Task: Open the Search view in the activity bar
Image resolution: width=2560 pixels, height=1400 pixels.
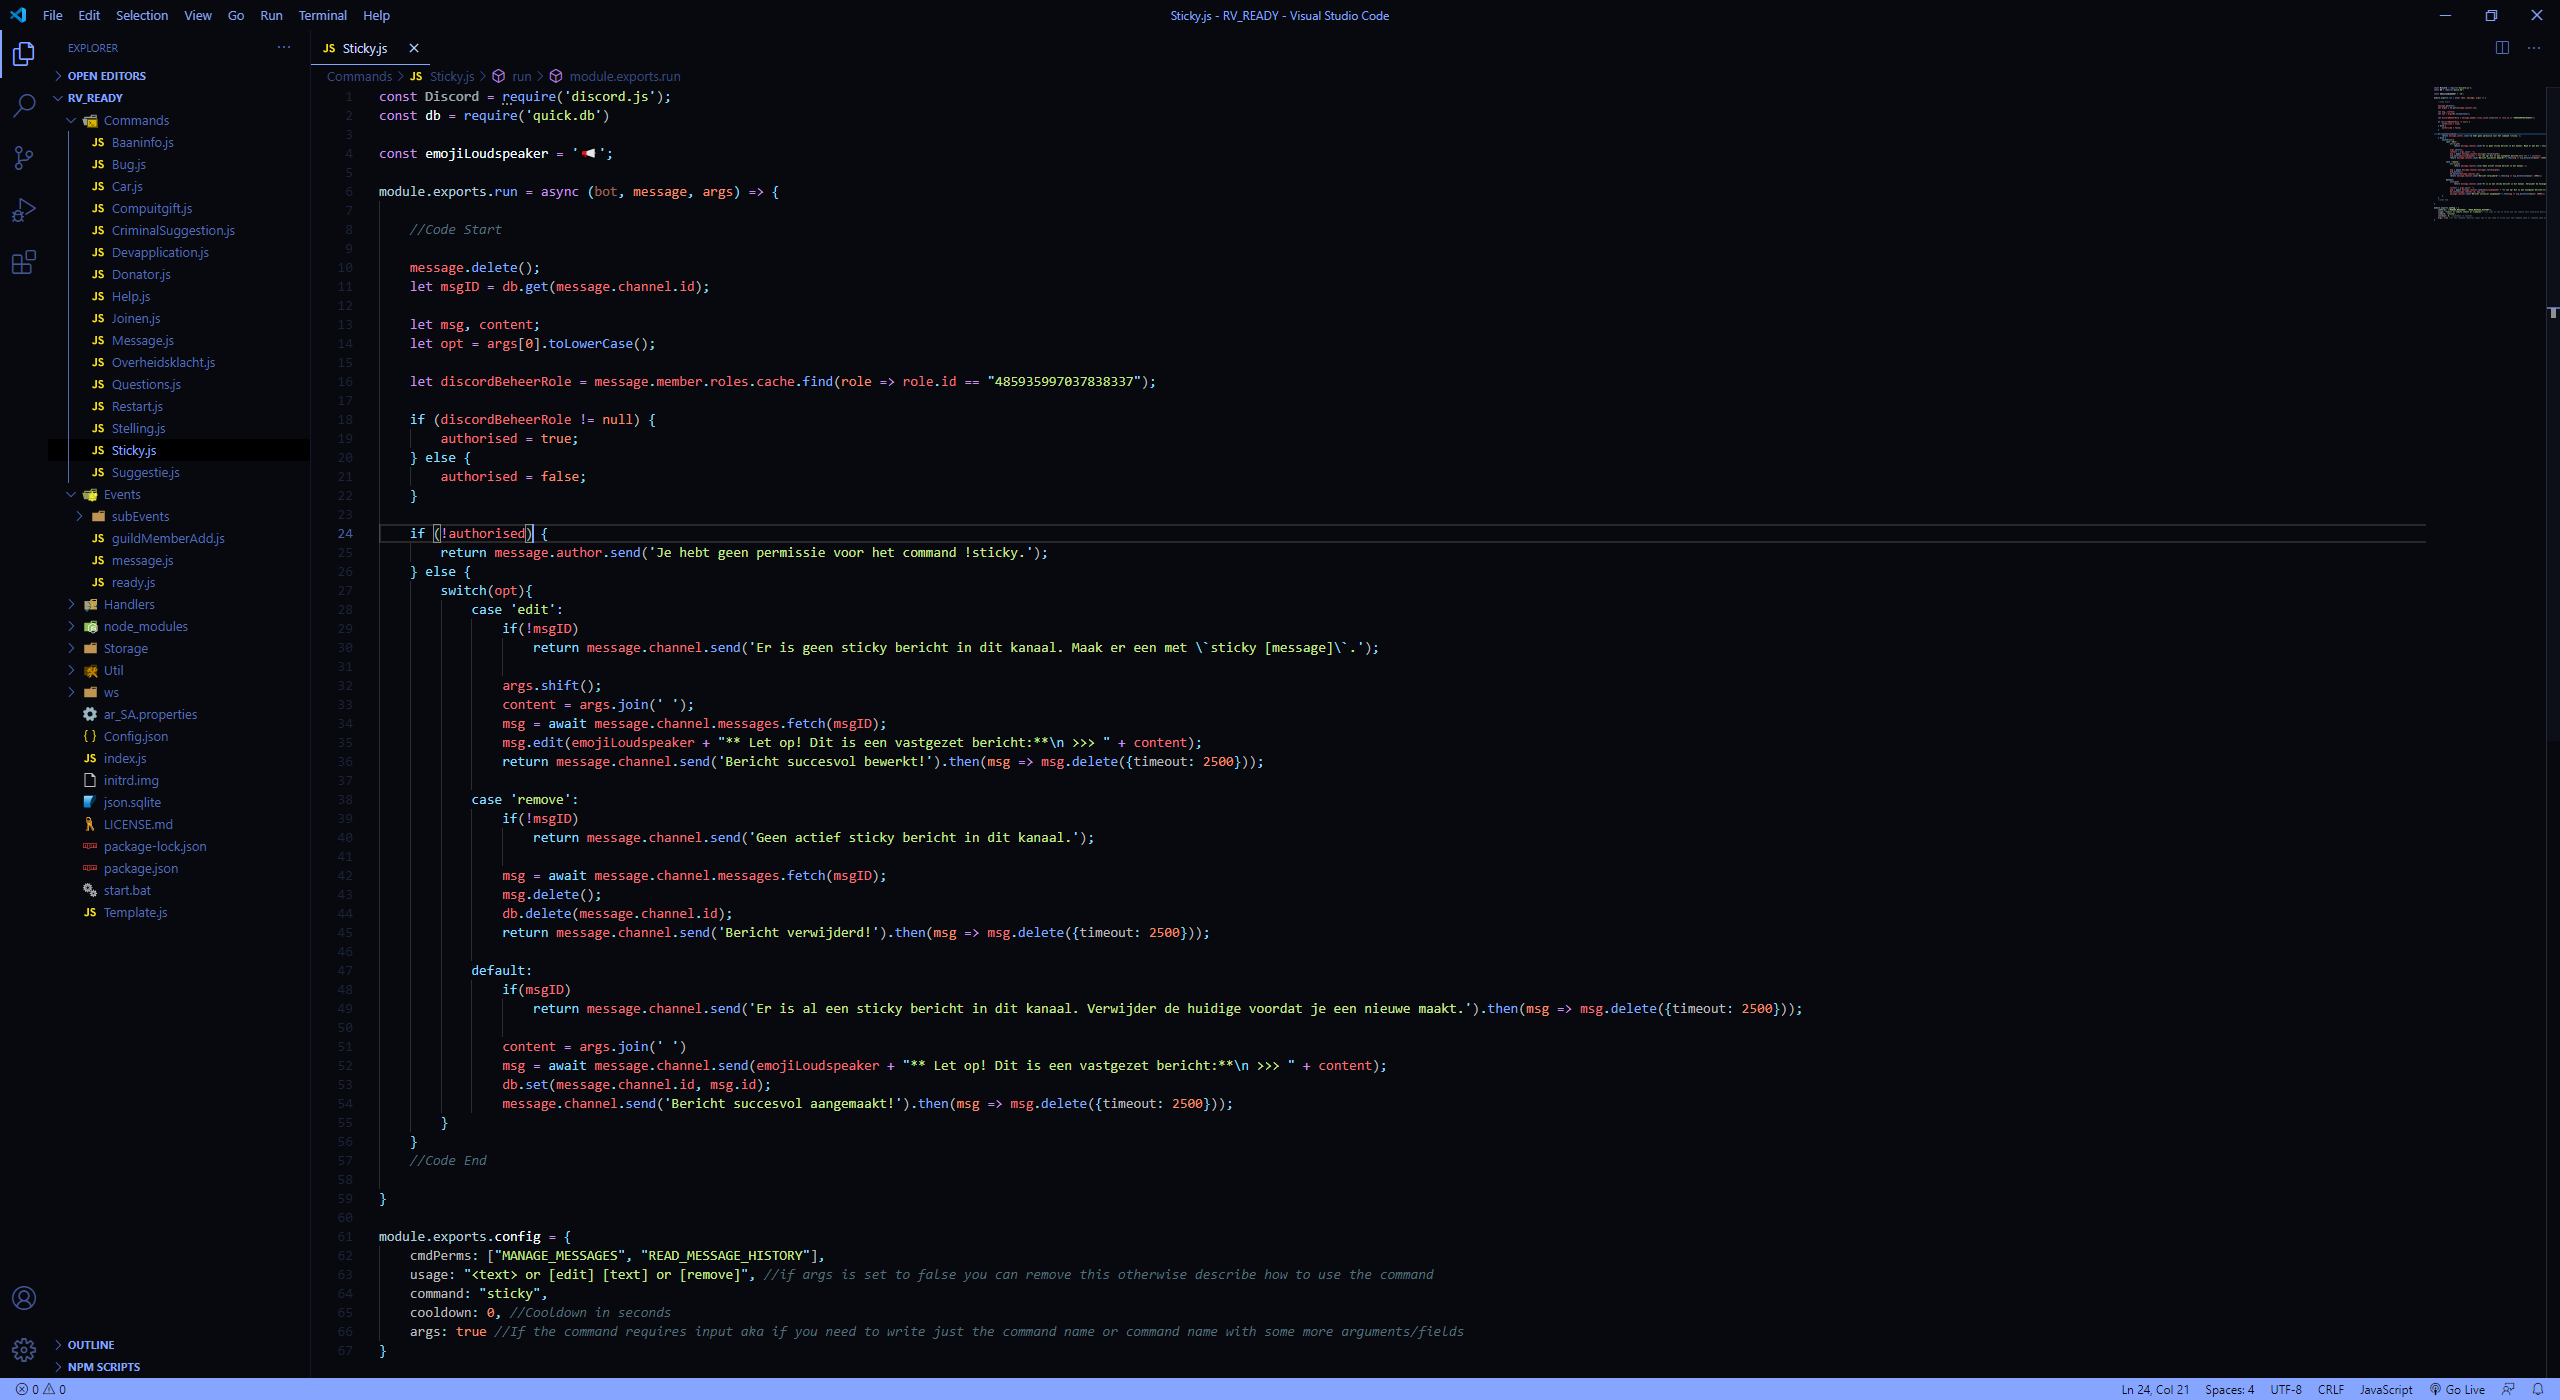Action: coord(24,105)
